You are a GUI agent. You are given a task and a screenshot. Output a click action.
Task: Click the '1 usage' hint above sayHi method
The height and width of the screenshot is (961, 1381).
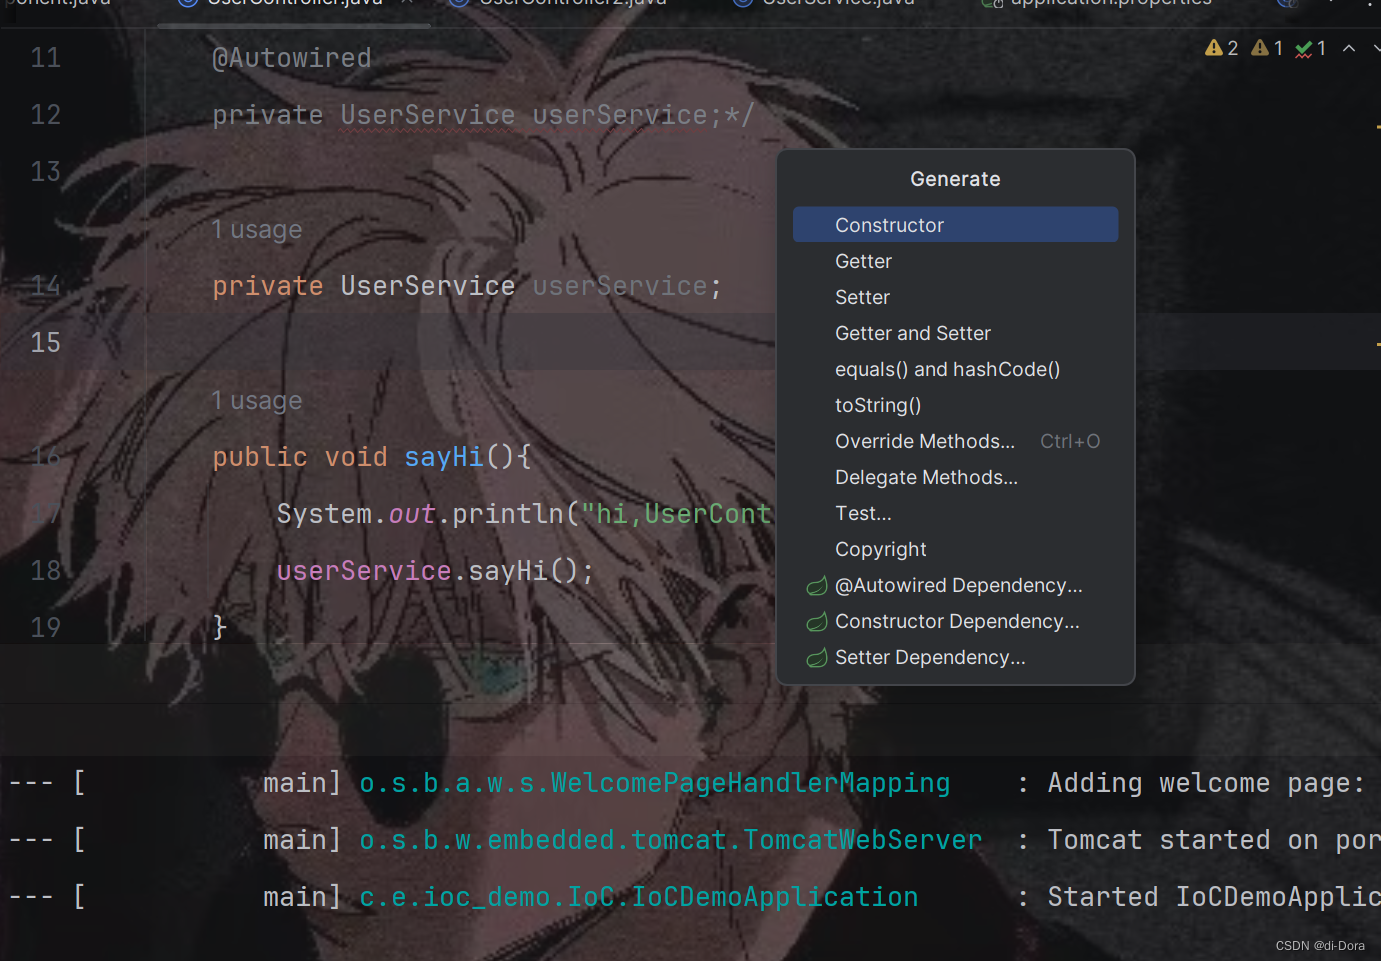pyautogui.click(x=256, y=400)
